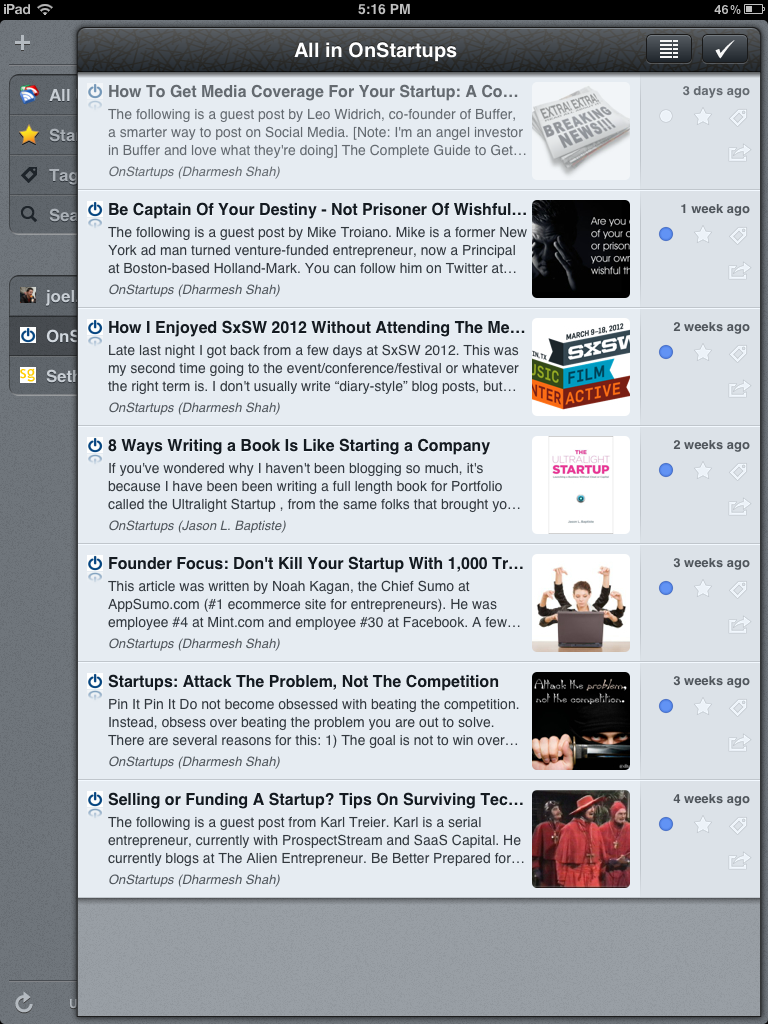The height and width of the screenshot is (1024, 768).
Task: Share the Attack The Problem article
Action: pos(739,743)
